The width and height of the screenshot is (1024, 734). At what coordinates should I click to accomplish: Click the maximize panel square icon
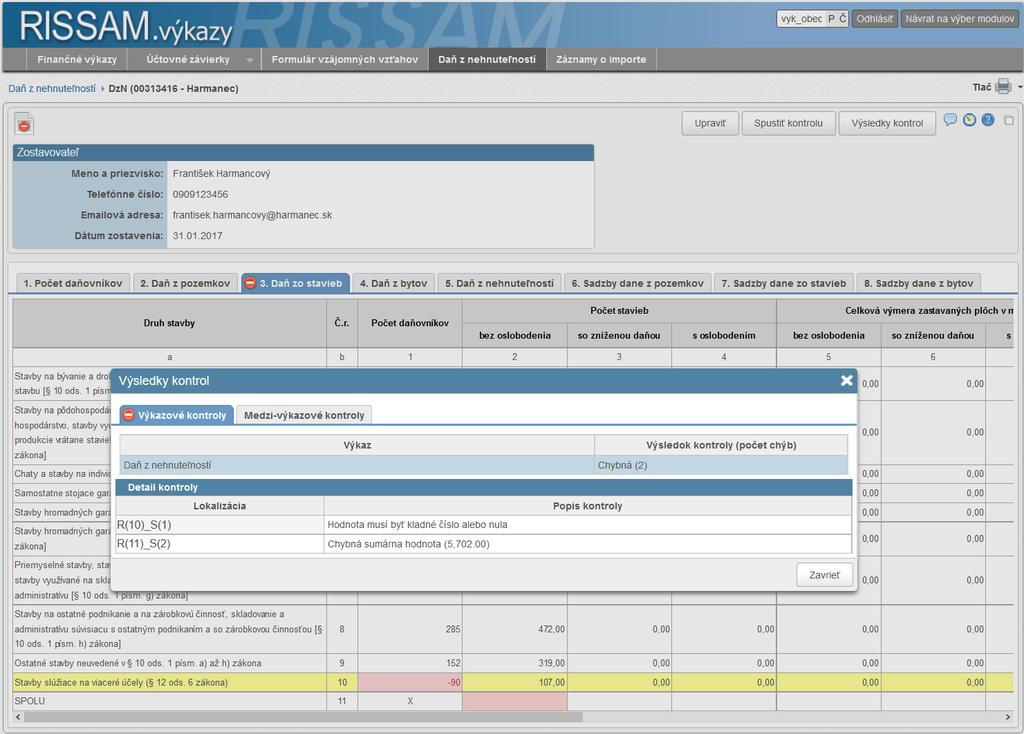pyautogui.click(x=1009, y=120)
